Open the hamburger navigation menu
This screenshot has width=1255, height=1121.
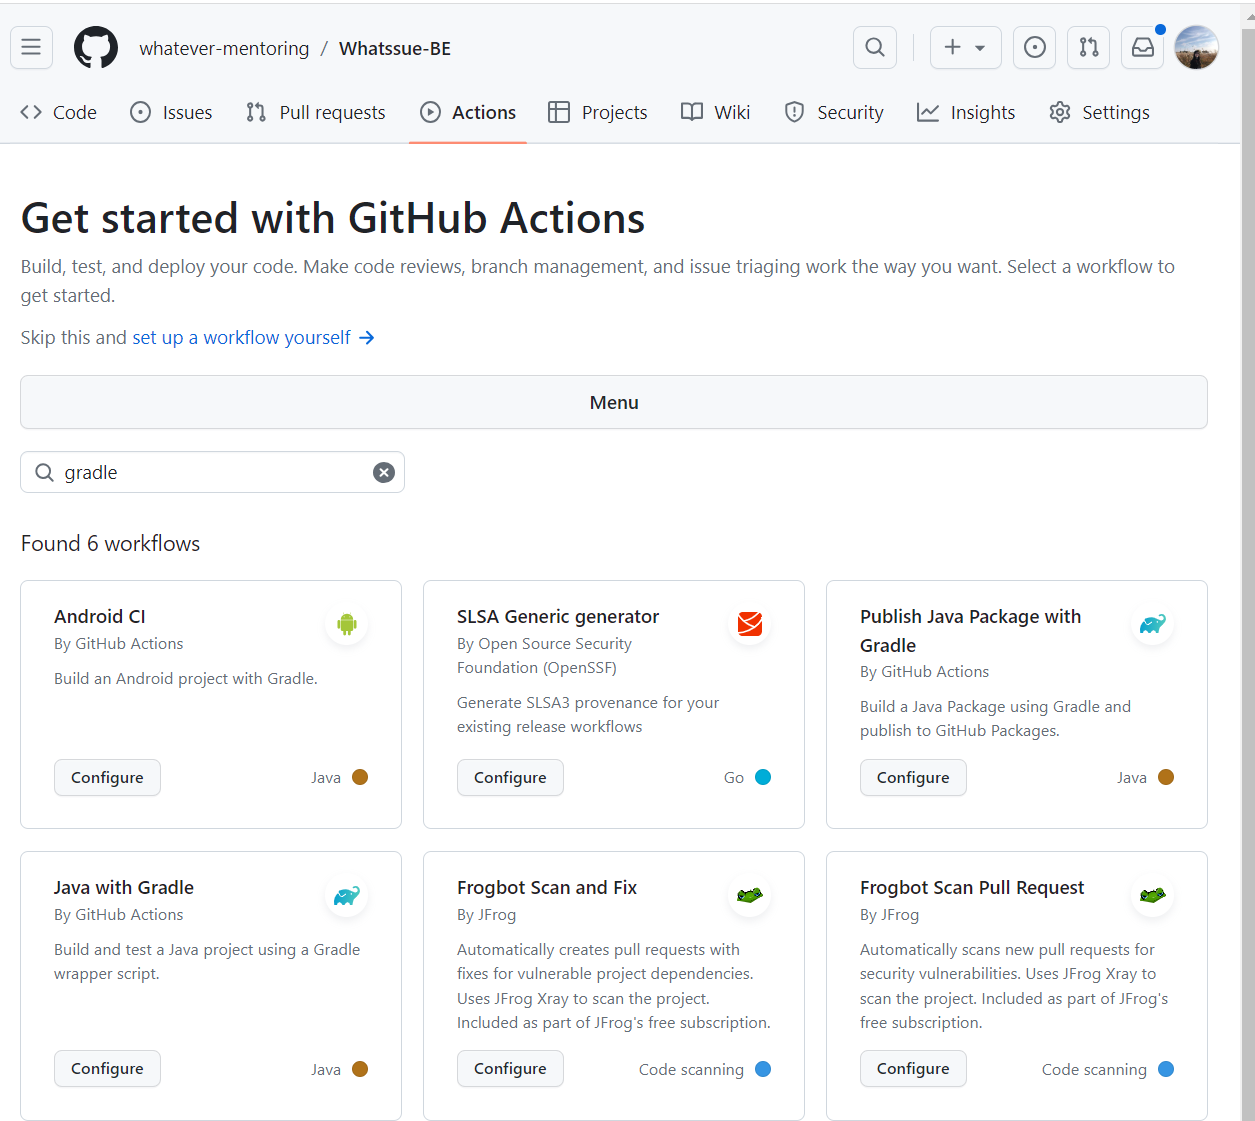click(x=31, y=47)
